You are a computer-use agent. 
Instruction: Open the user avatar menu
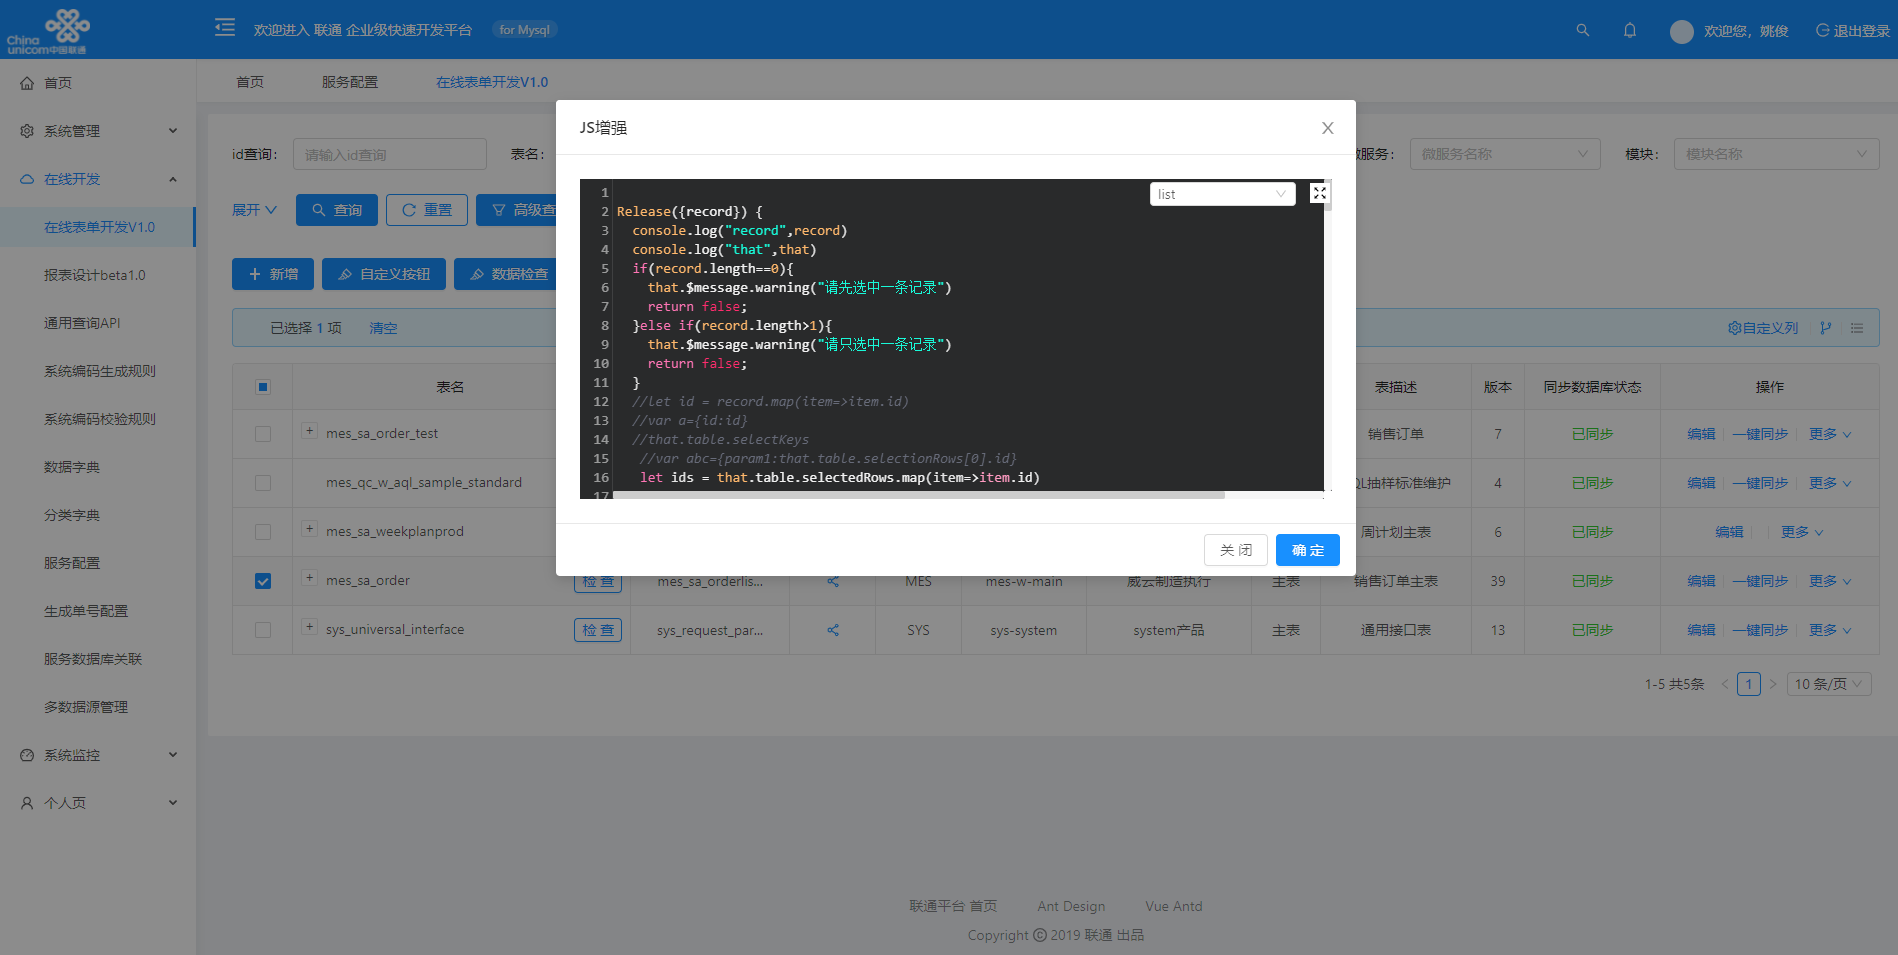pos(1681,31)
